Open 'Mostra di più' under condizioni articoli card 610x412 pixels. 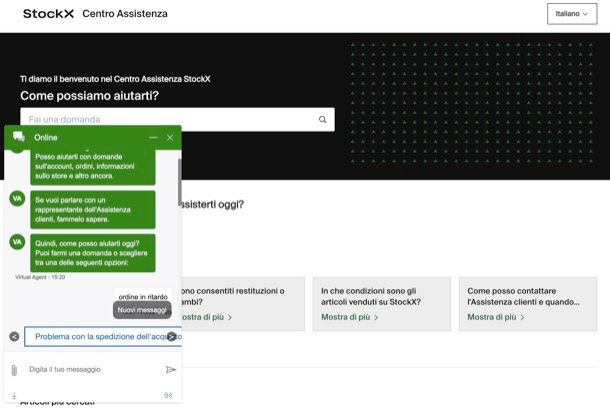[349, 317]
